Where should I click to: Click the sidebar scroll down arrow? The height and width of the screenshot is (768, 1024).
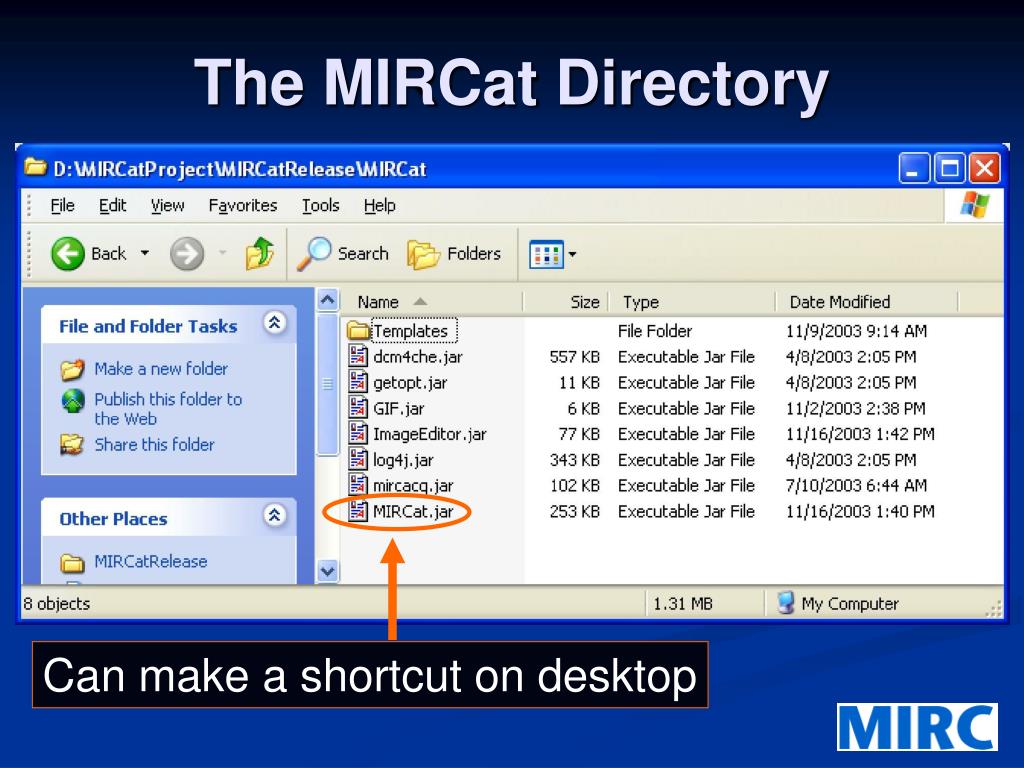328,571
